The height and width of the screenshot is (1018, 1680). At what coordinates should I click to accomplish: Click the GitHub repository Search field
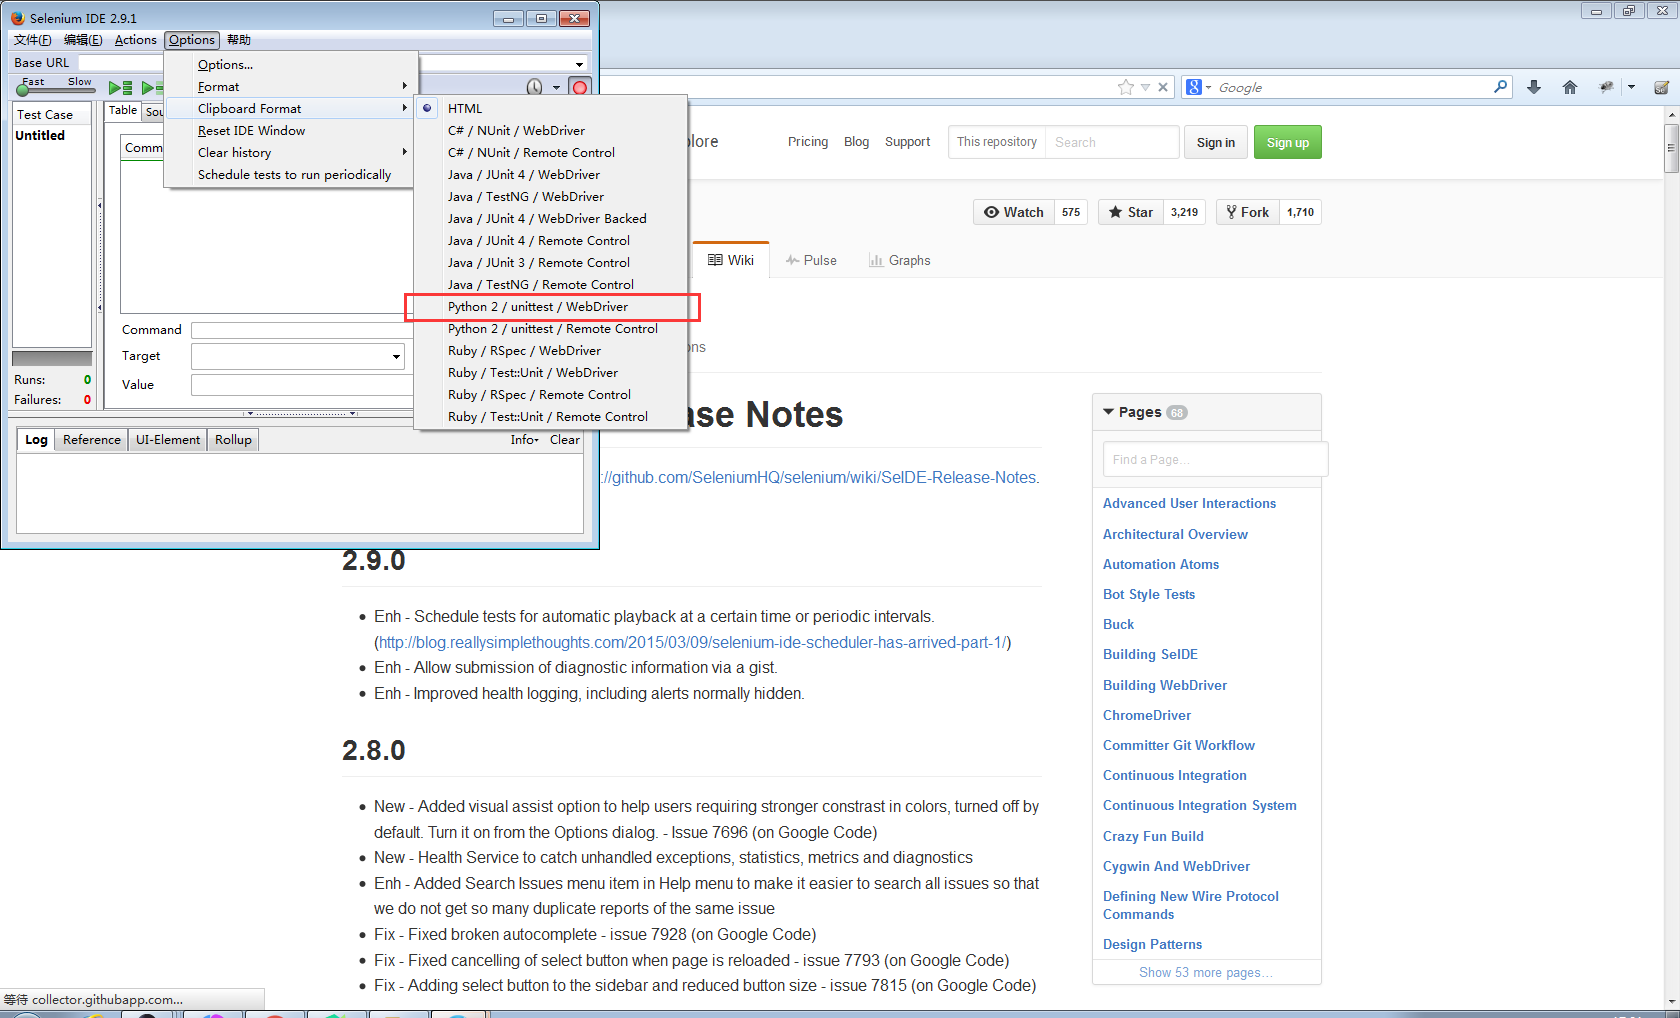1111,142
